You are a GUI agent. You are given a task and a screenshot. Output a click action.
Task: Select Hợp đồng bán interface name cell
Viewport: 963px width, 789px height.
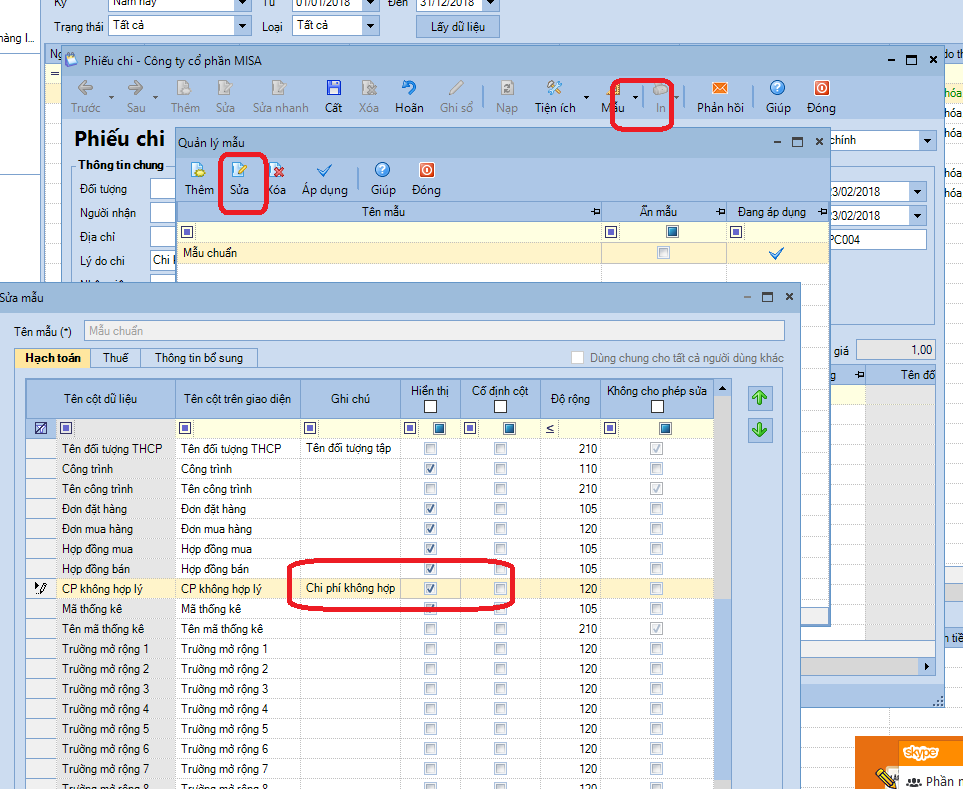coord(238,569)
